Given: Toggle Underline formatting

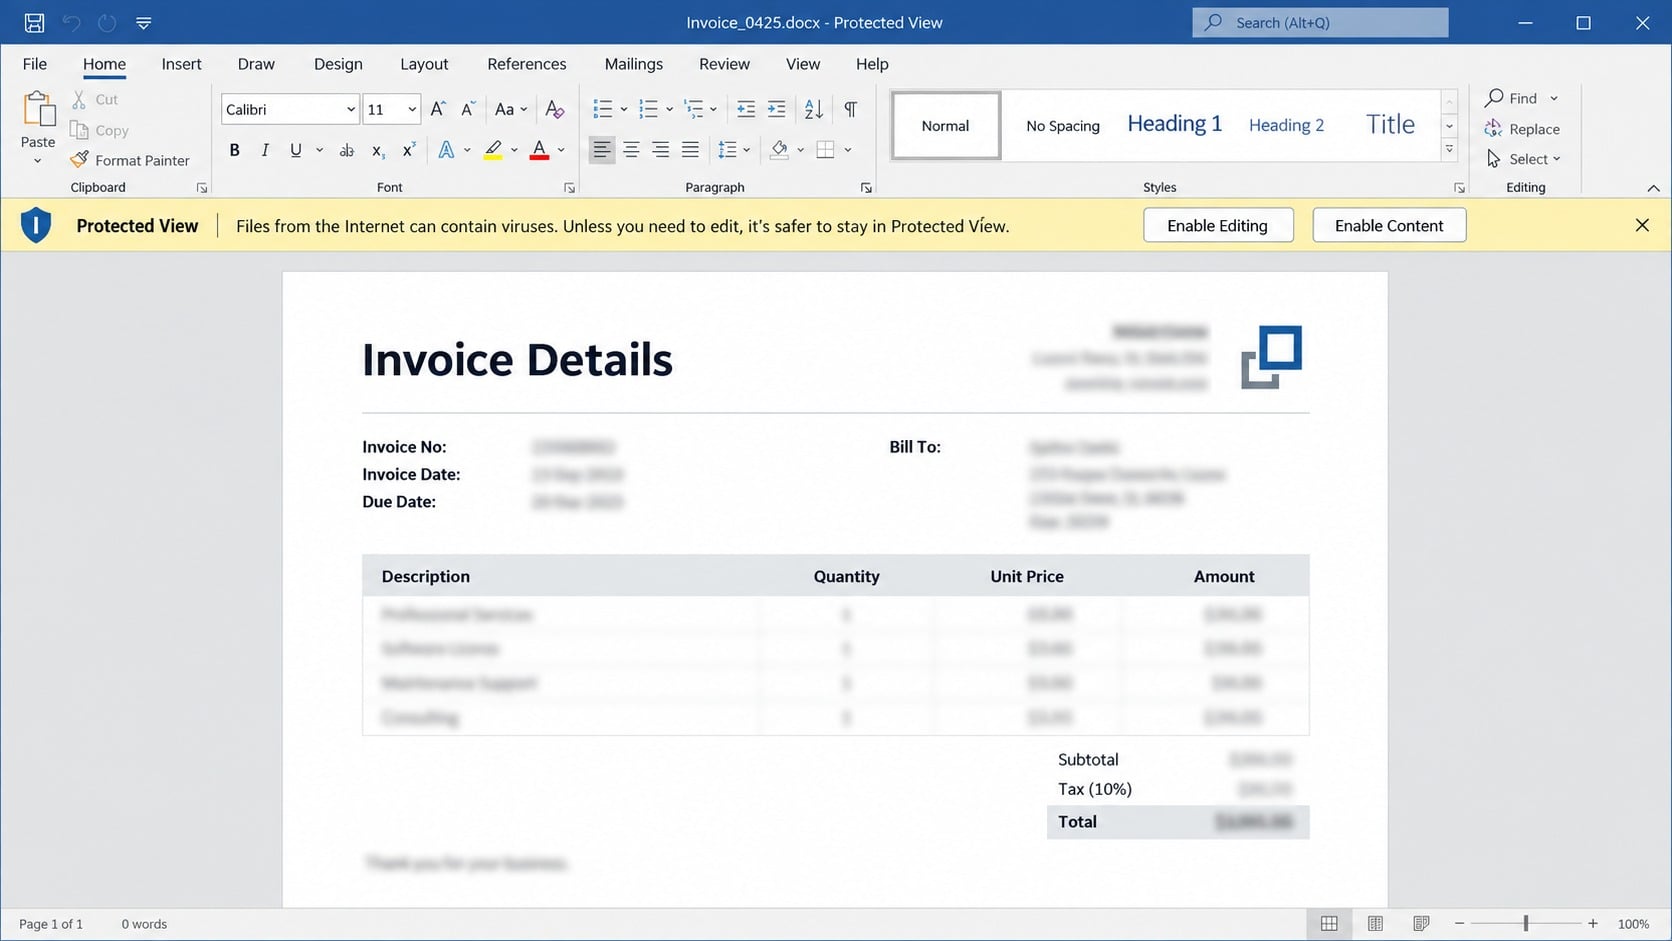Looking at the screenshot, I should [295, 150].
